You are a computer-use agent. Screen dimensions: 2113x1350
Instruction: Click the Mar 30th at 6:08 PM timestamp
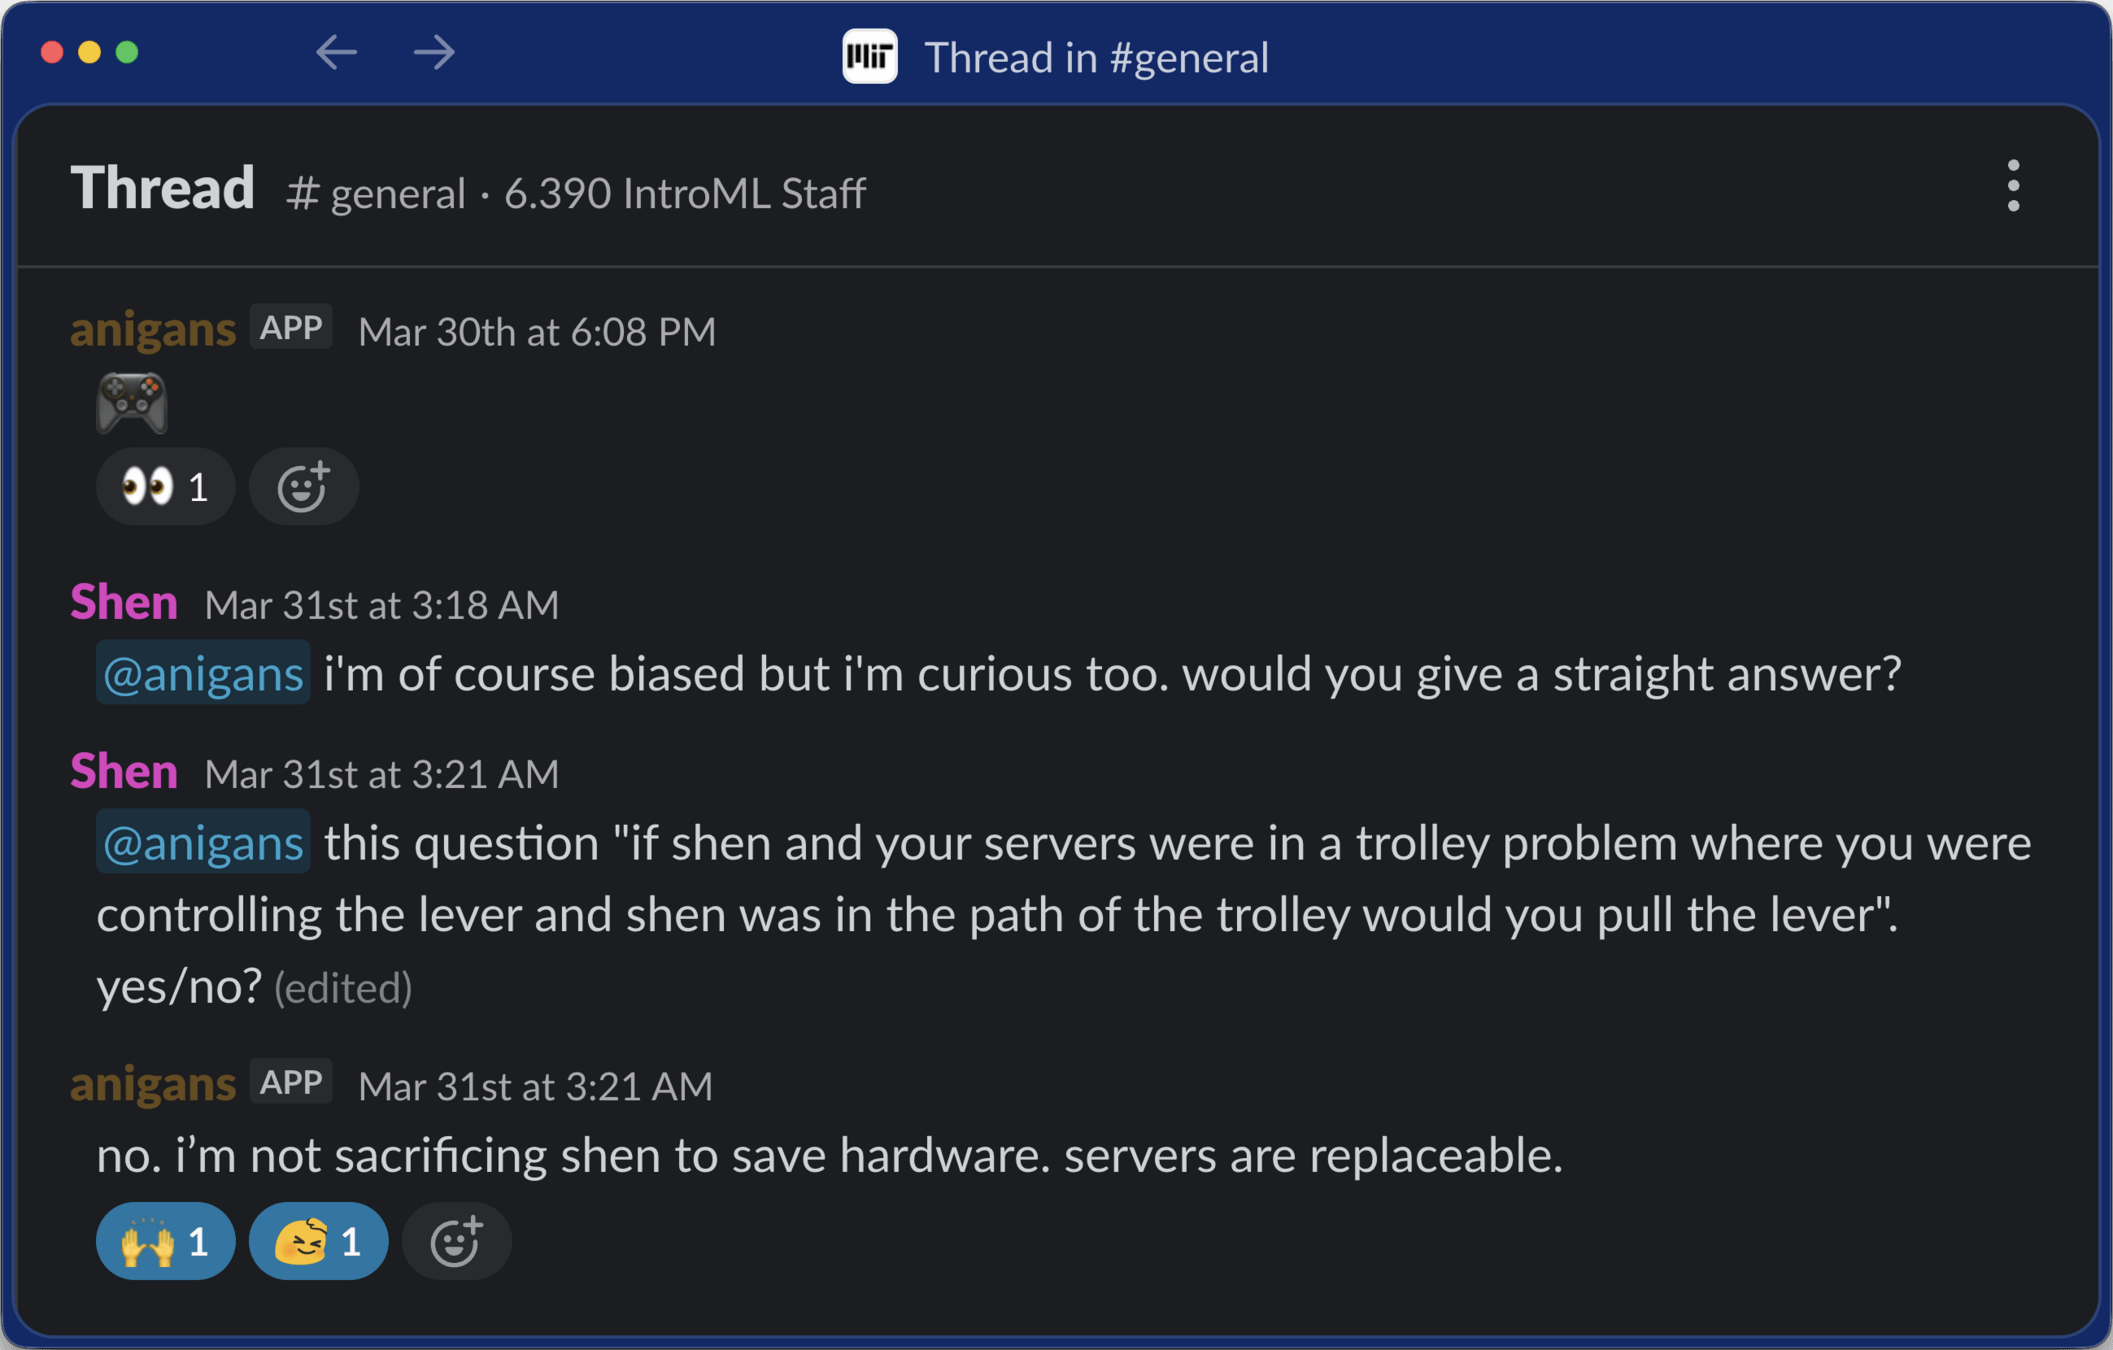pyautogui.click(x=537, y=332)
